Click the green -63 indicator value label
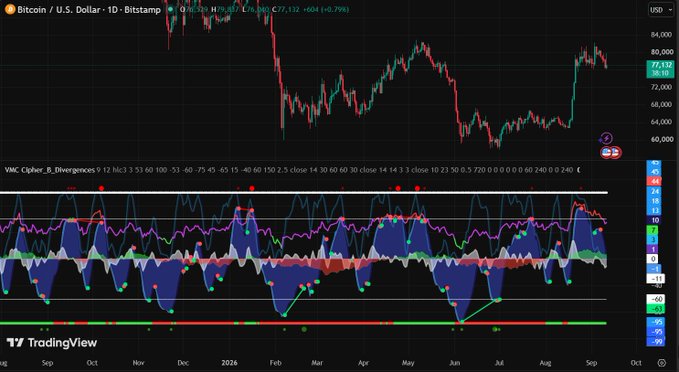The width and height of the screenshot is (679, 372). point(656,309)
